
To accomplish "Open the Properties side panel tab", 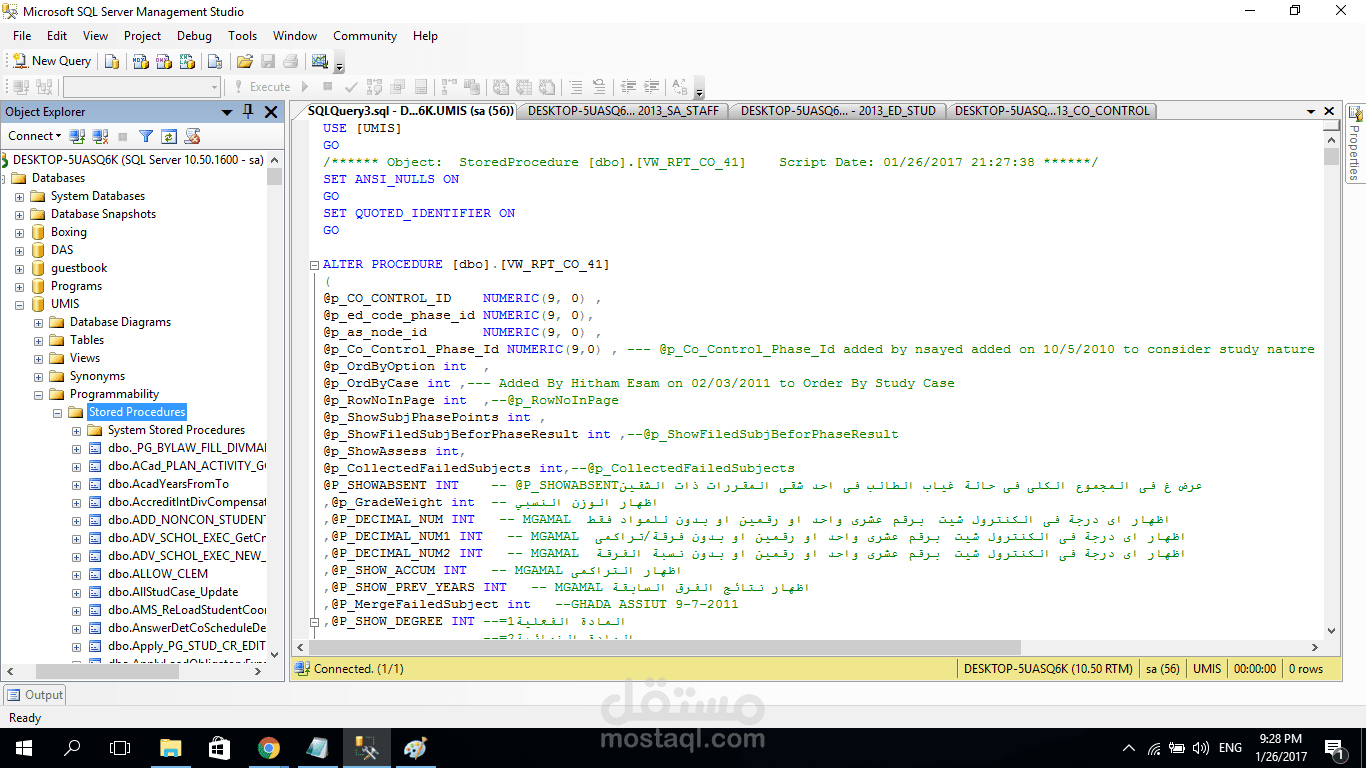I will [1355, 143].
